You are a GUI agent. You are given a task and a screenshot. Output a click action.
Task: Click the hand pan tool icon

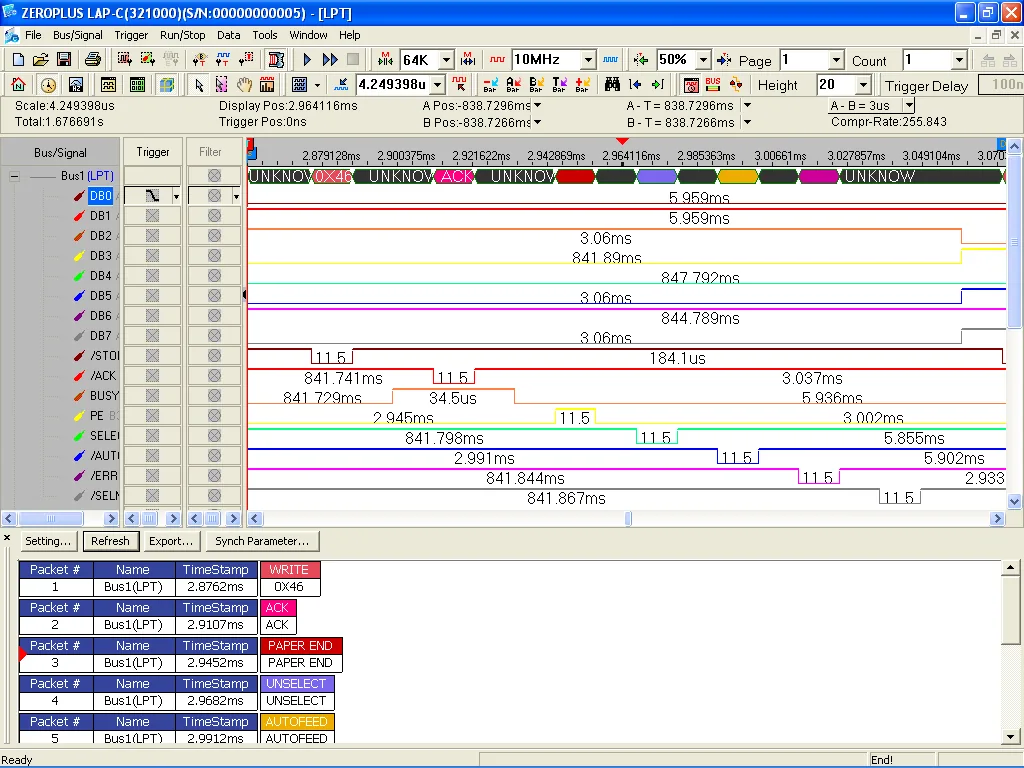(x=244, y=85)
